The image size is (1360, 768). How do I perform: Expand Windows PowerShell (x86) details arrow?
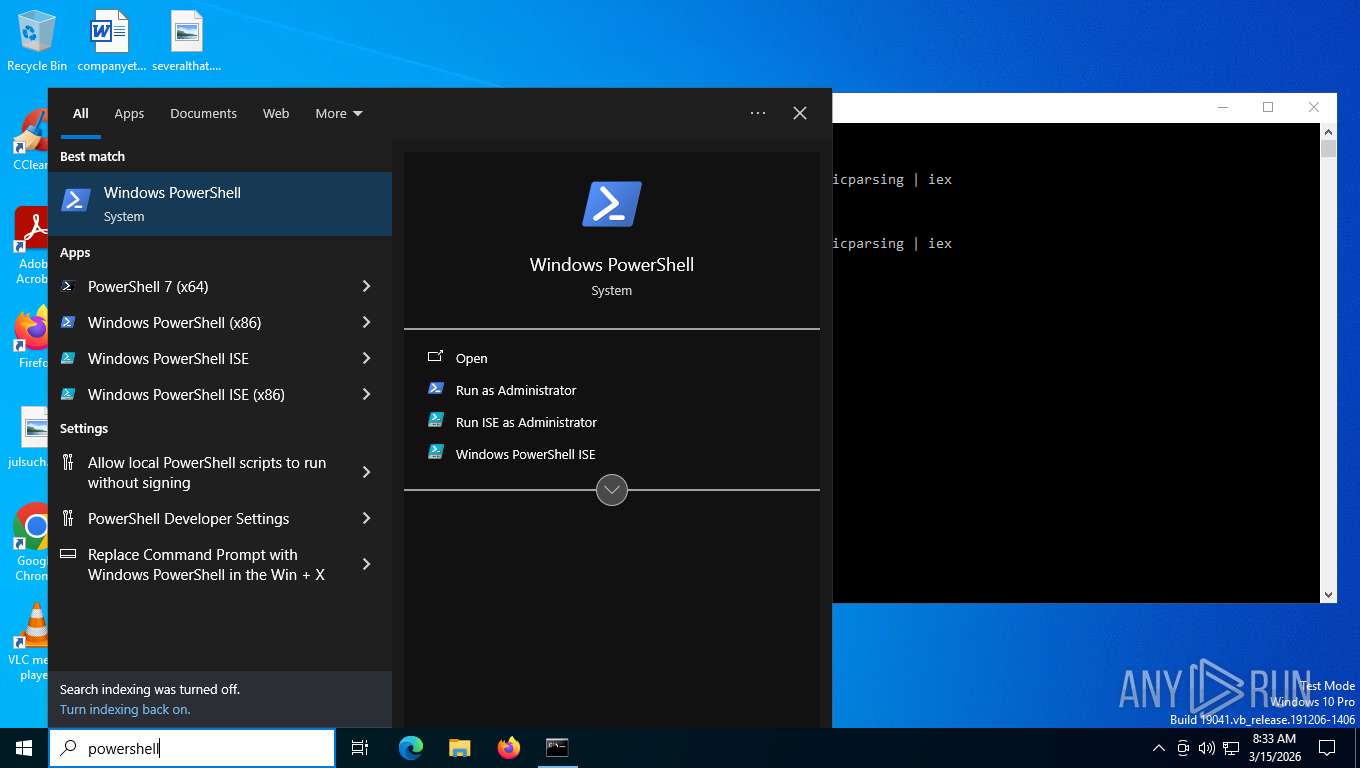pyautogui.click(x=366, y=322)
